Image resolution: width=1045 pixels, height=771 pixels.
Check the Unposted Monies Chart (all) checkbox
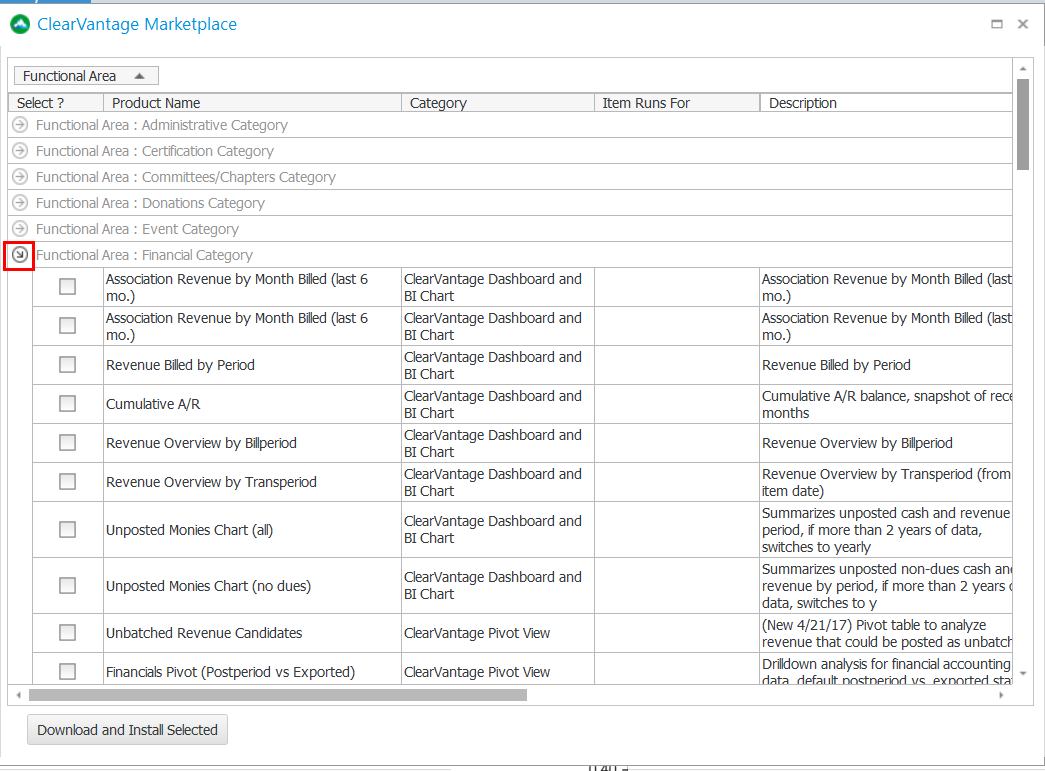(67, 530)
